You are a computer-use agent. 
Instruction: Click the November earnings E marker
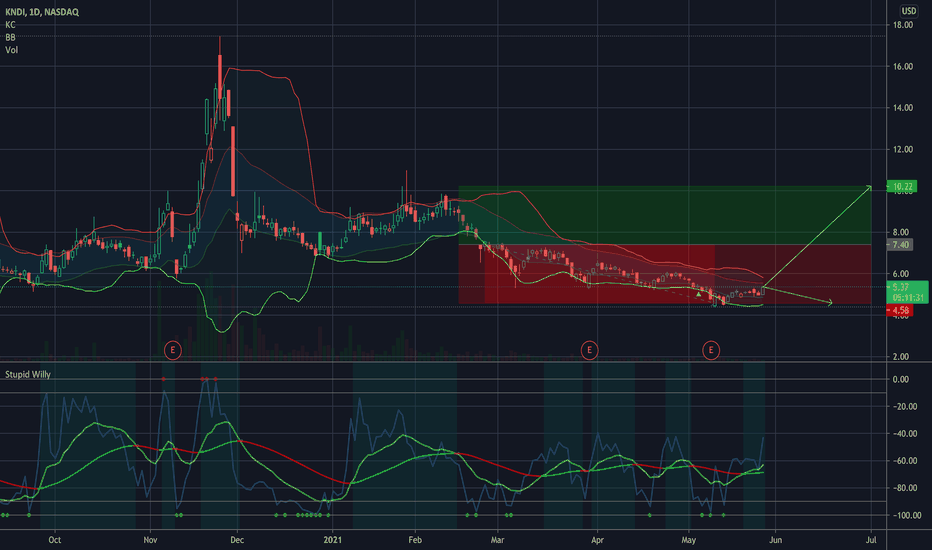coord(172,350)
